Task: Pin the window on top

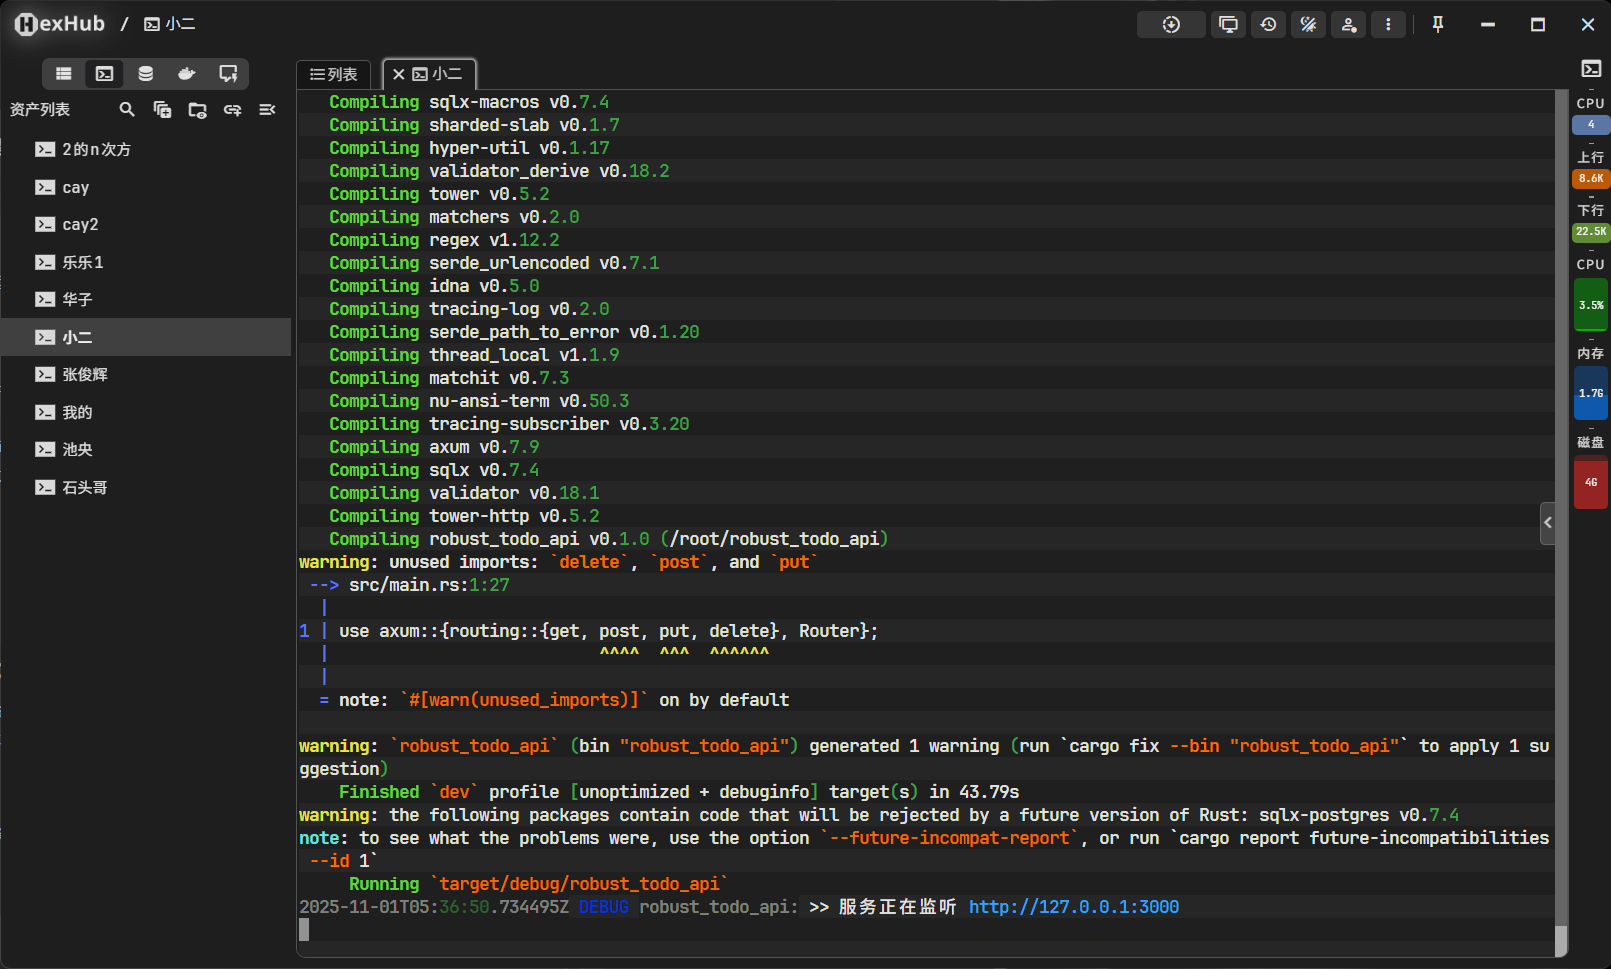Action: [1438, 25]
